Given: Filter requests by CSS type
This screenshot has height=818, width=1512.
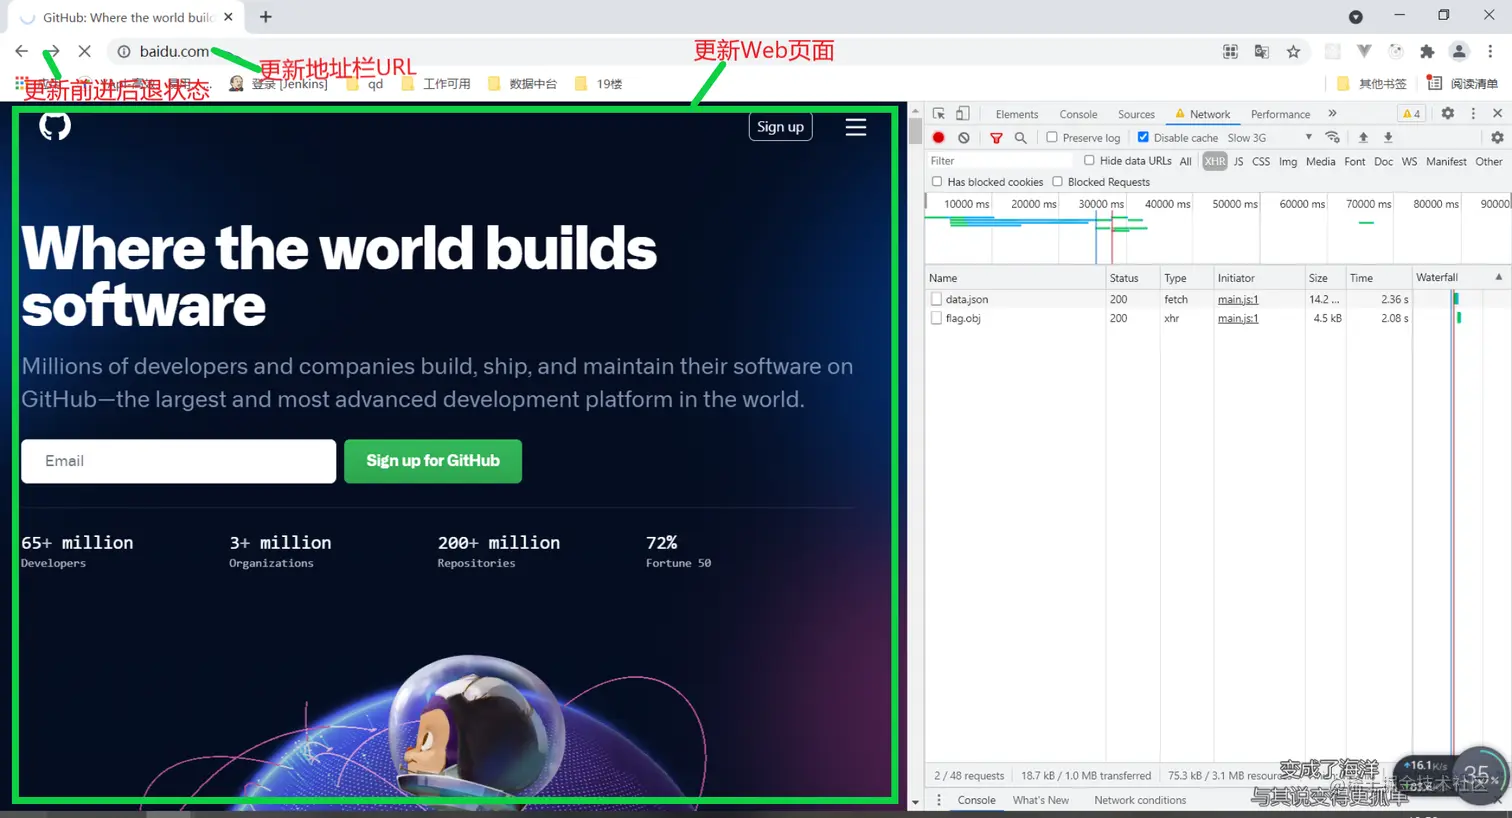Looking at the screenshot, I should point(1261,161).
